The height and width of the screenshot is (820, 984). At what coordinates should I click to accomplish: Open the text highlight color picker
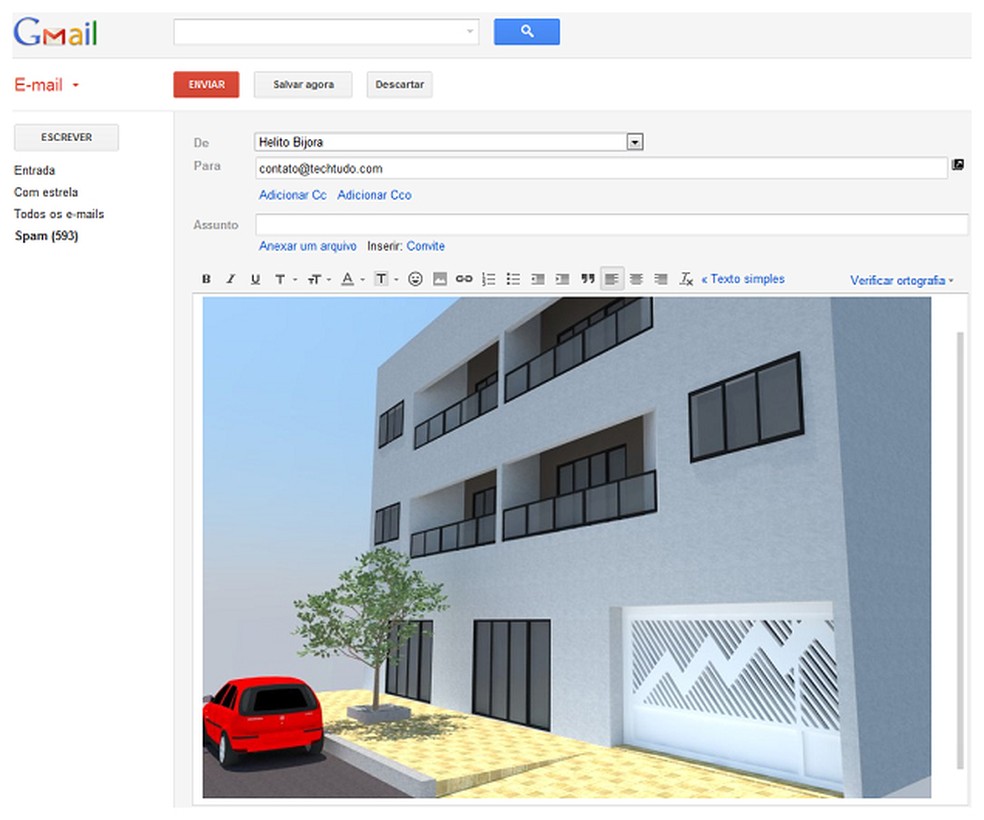click(x=386, y=279)
